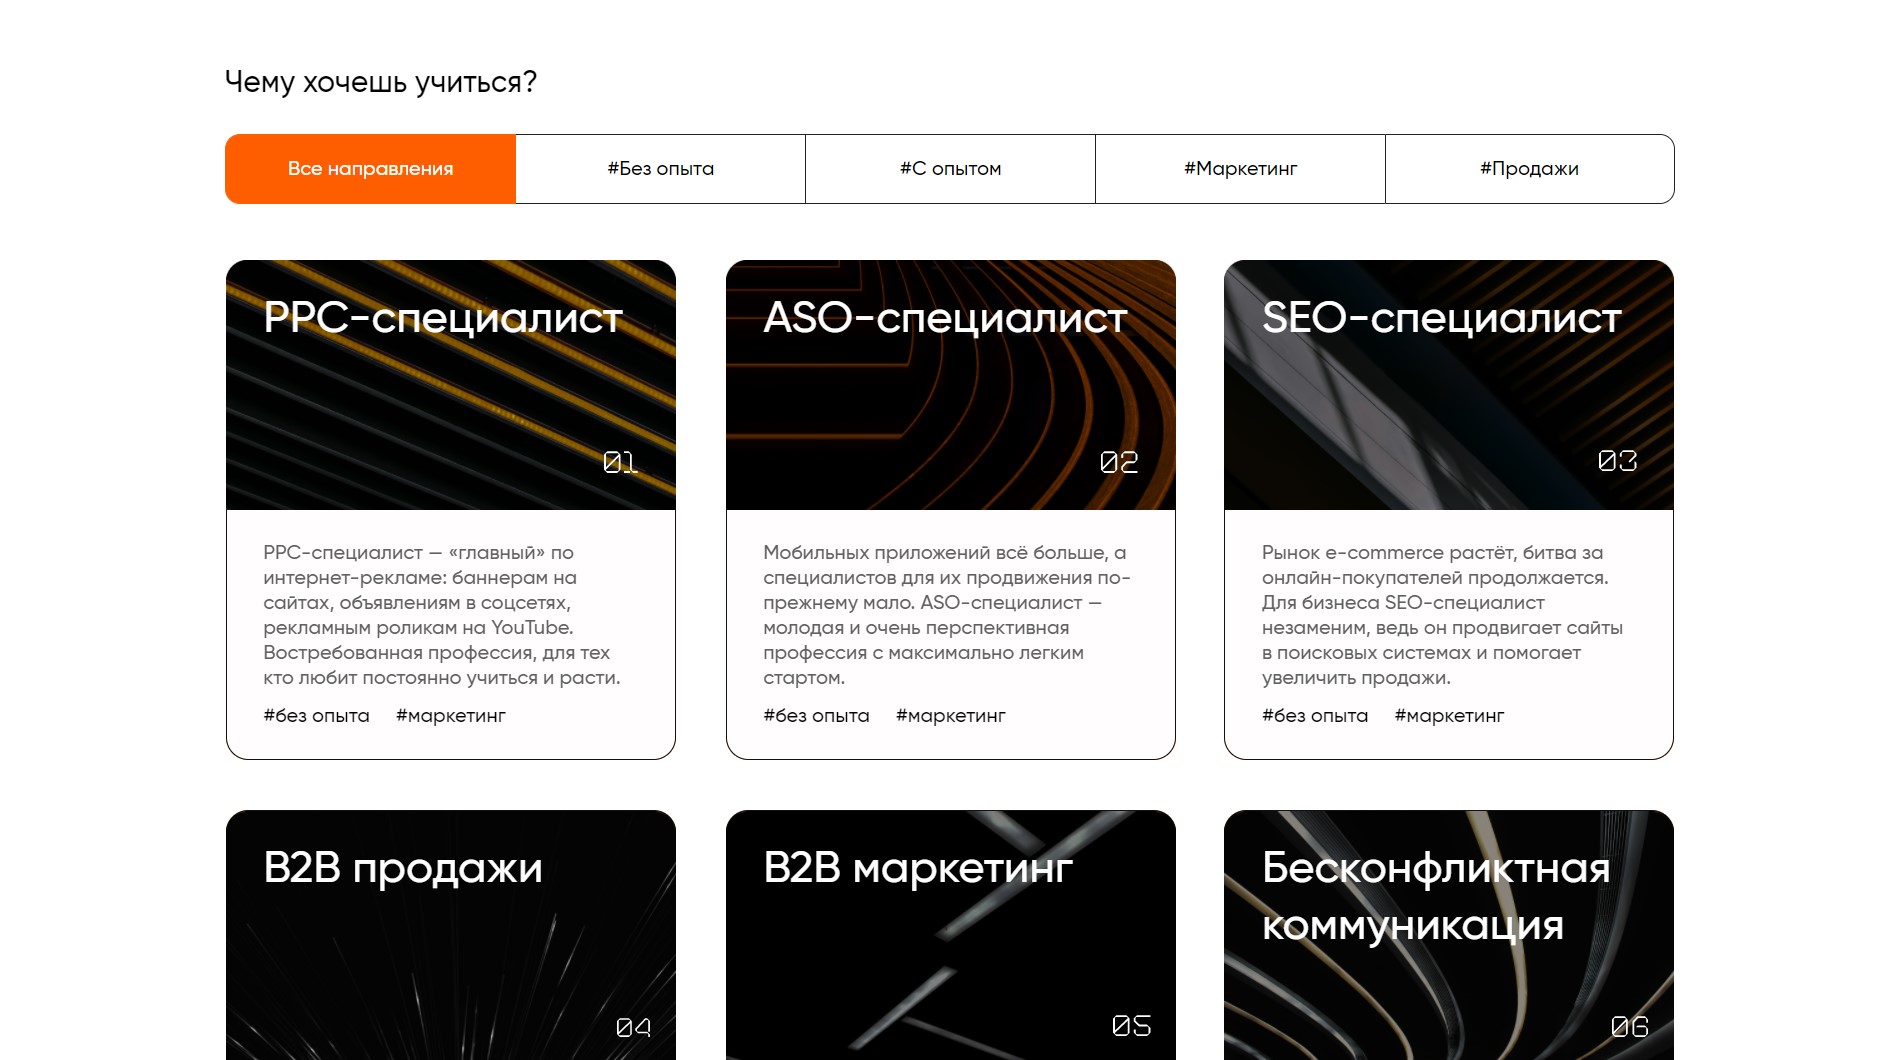Select the "Все направления" filter tab
The image size is (1898, 1060).
[x=370, y=169]
